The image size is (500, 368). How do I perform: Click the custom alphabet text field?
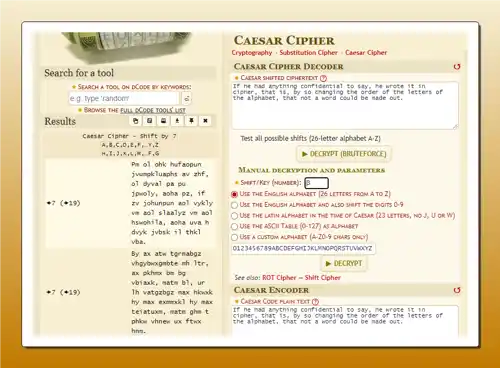tap(303, 248)
